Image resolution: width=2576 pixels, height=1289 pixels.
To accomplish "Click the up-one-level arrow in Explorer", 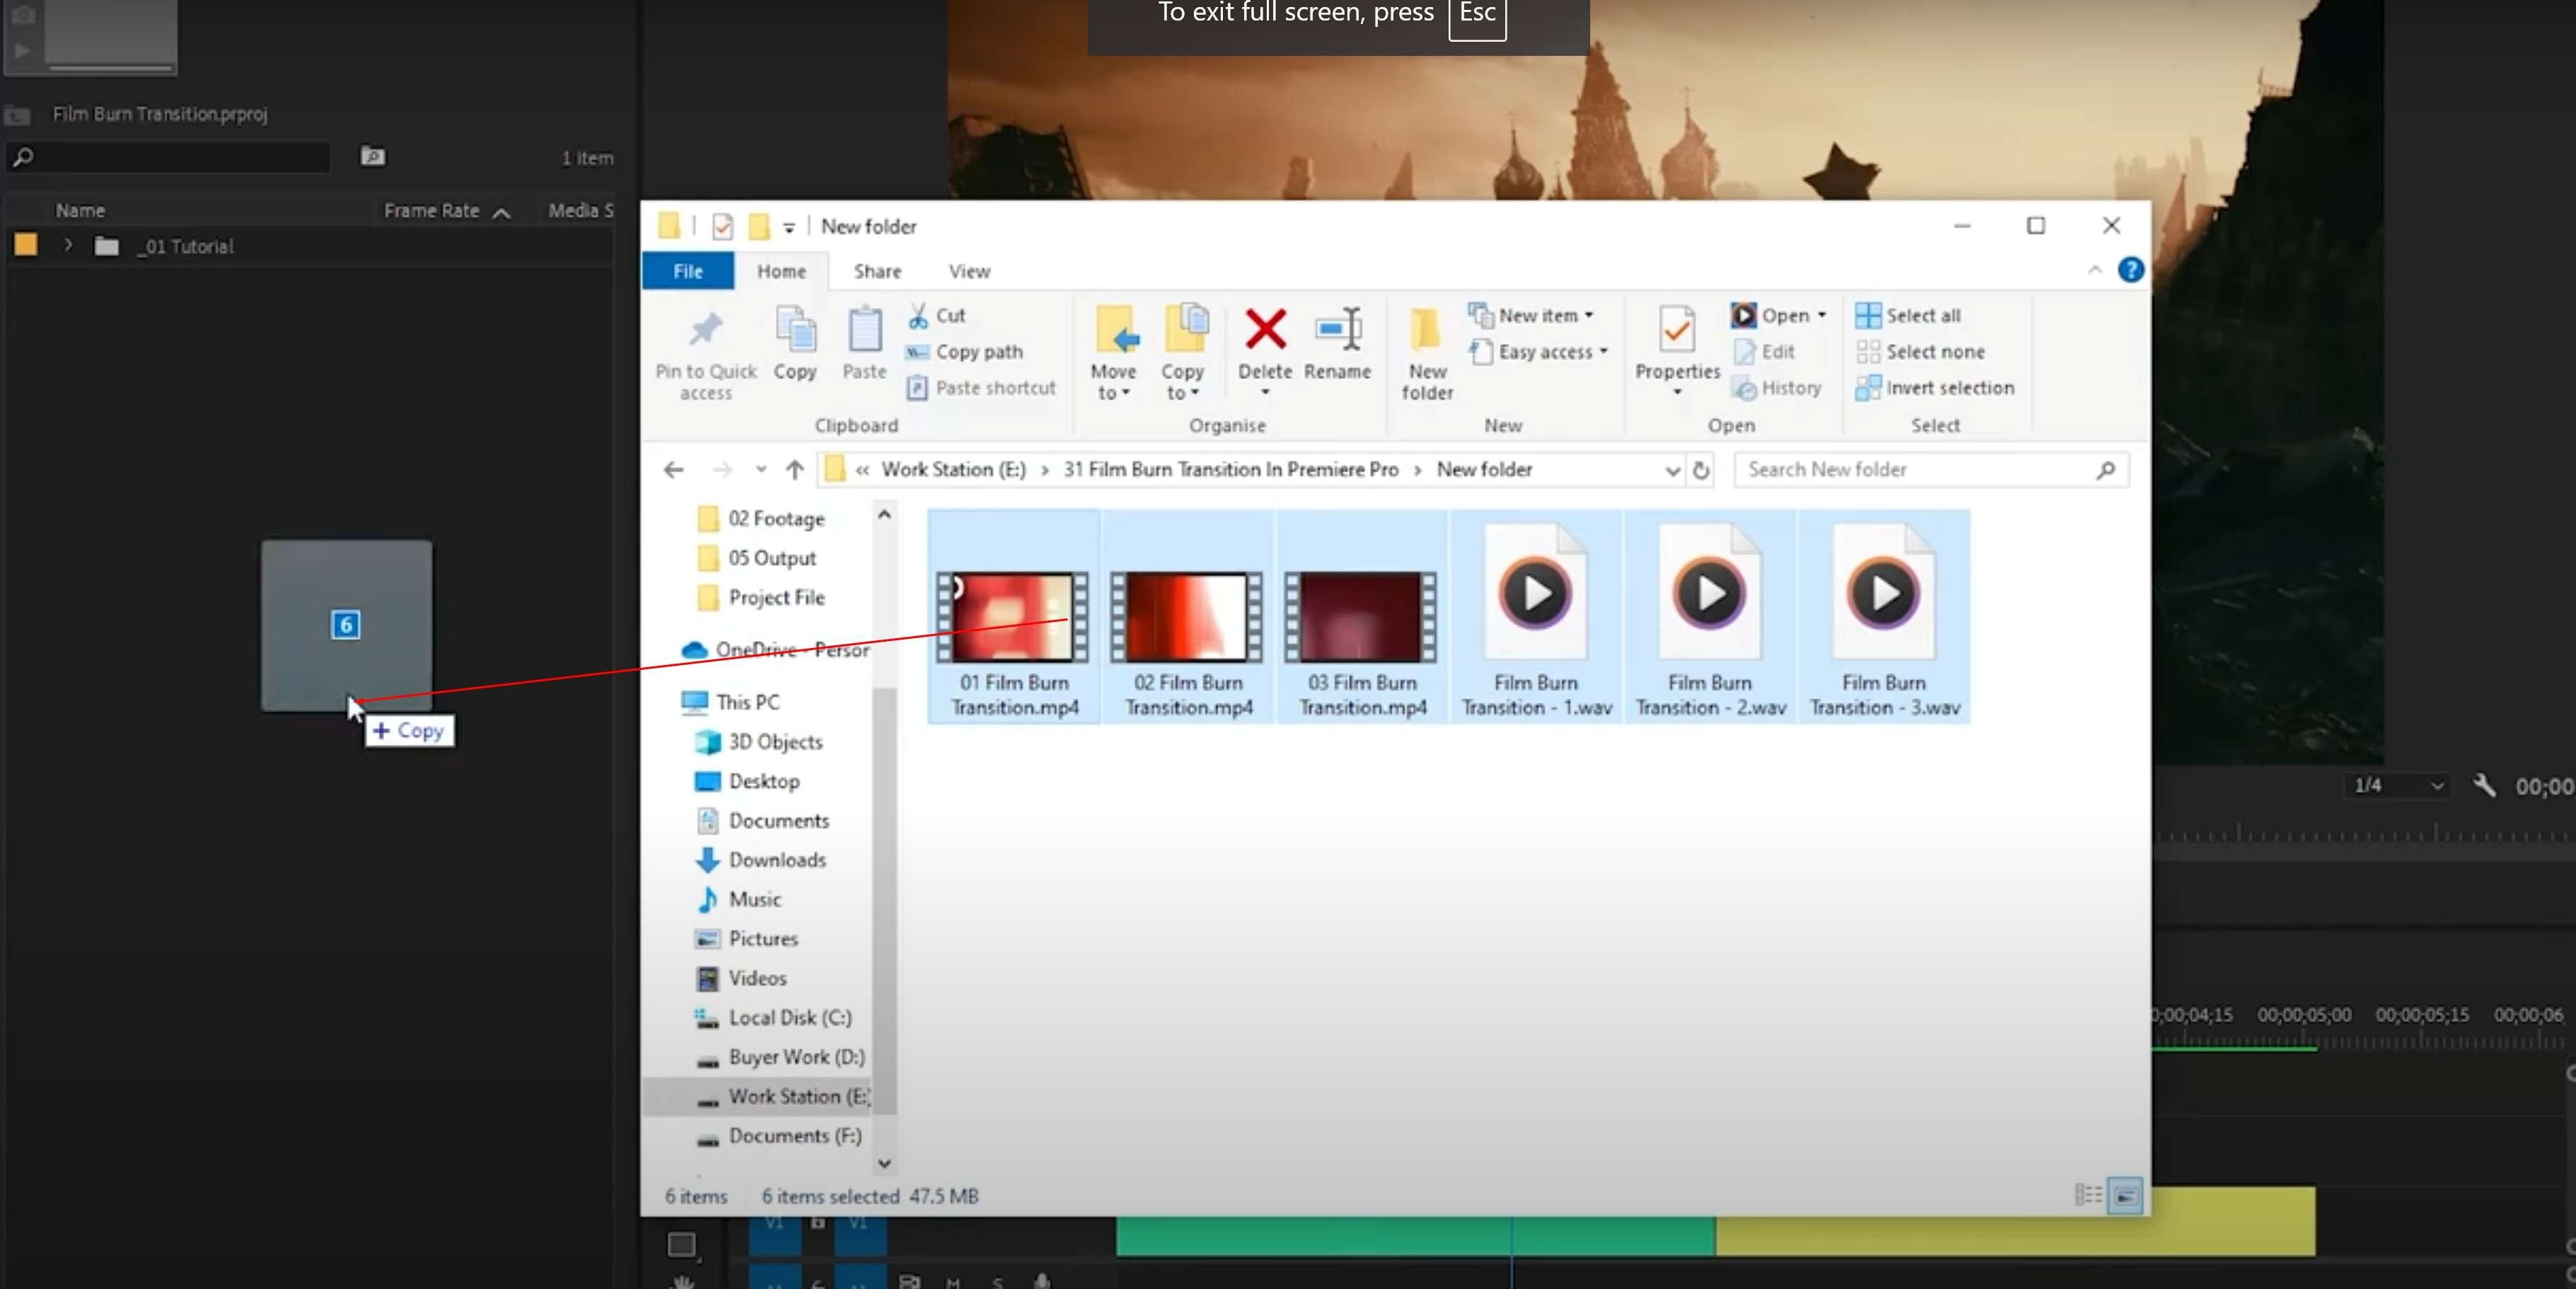I will click(x=794, y=470).
